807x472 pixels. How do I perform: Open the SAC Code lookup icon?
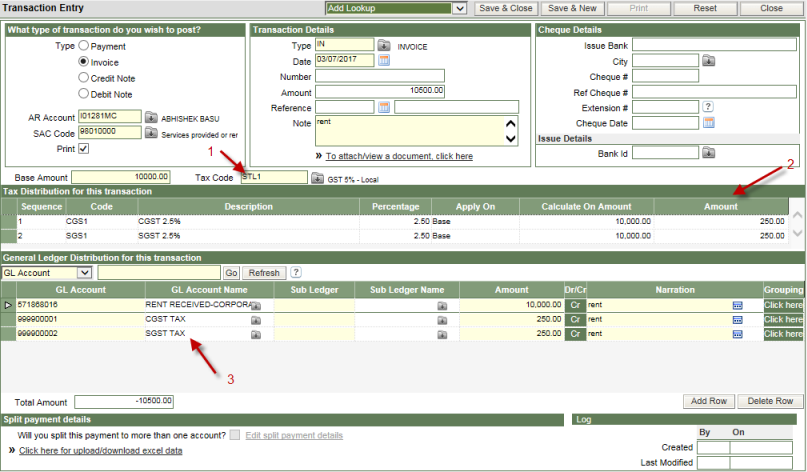tap(152, 133)
